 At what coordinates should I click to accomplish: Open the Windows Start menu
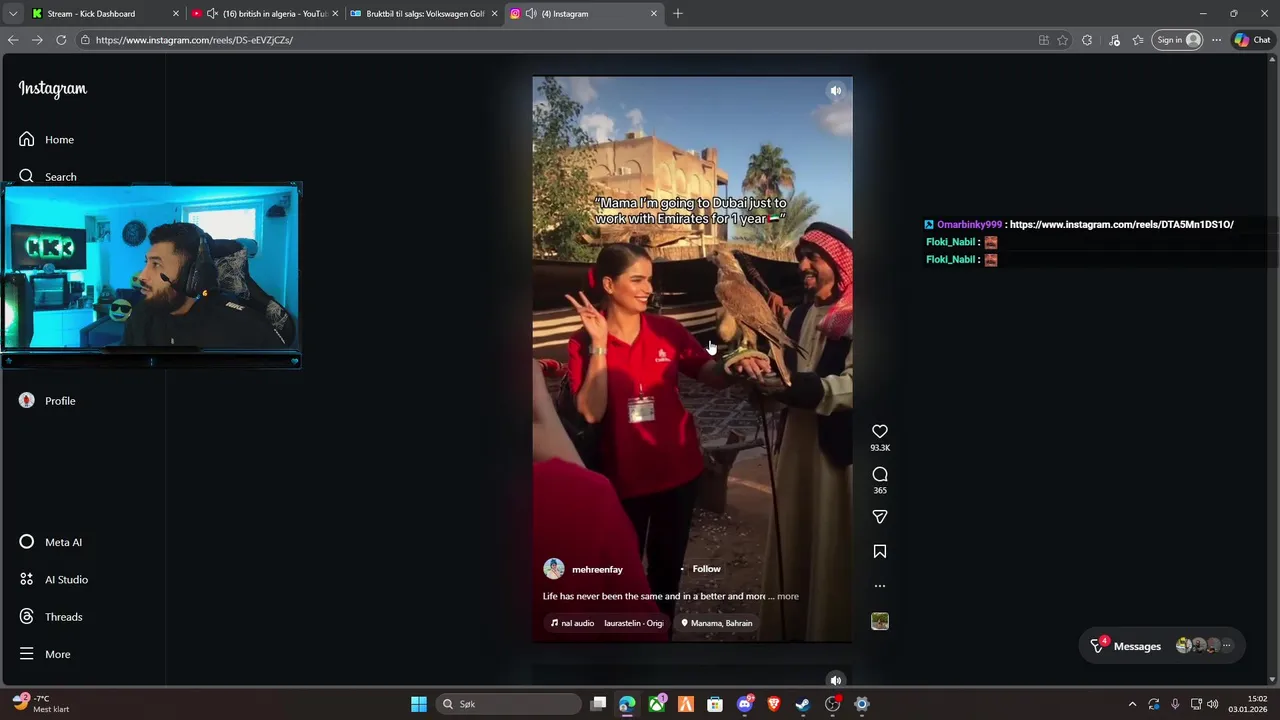point(419,704)
